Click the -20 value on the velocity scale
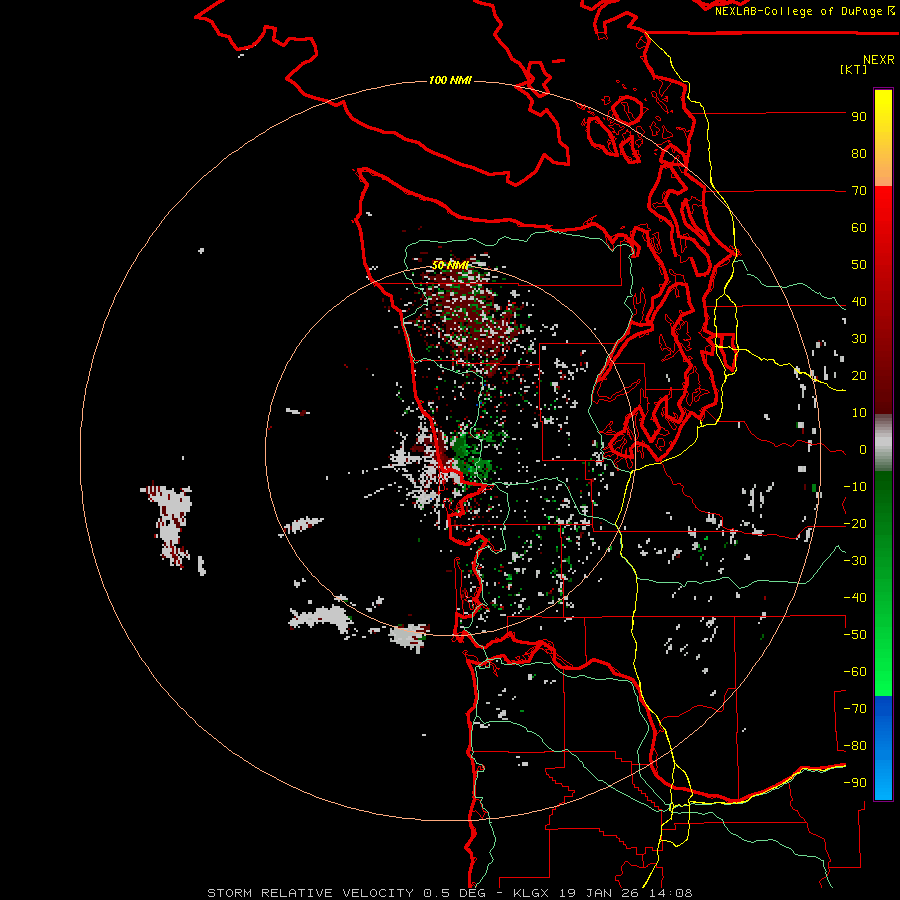 click(x=855, y=523)
